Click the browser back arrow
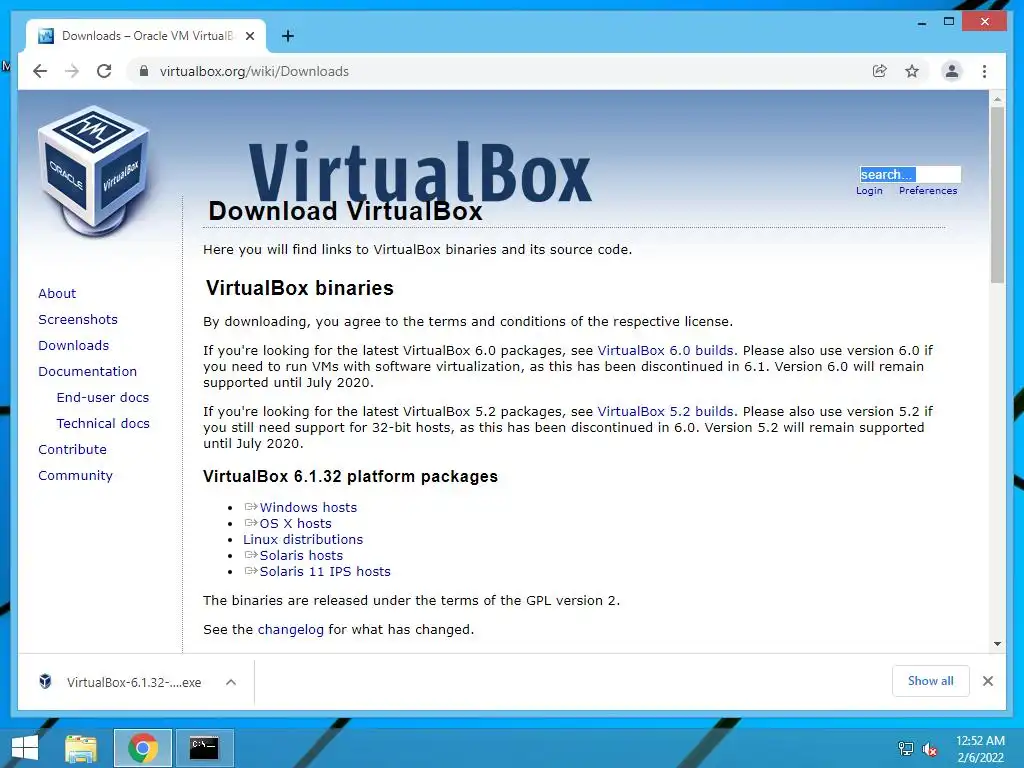 40,71
